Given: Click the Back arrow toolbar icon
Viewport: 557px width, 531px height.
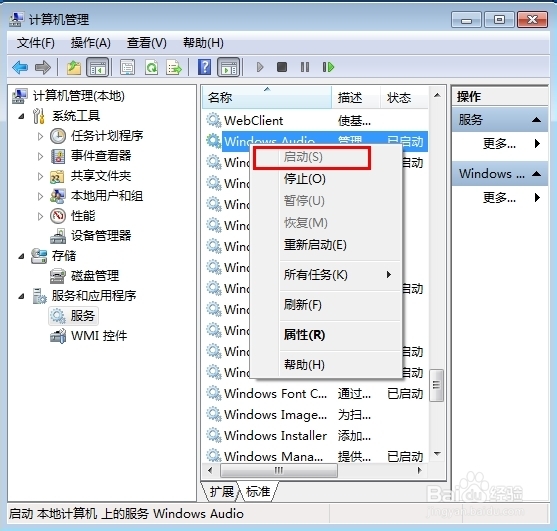Looking at the screenshot, I should [x=20, y=67].
